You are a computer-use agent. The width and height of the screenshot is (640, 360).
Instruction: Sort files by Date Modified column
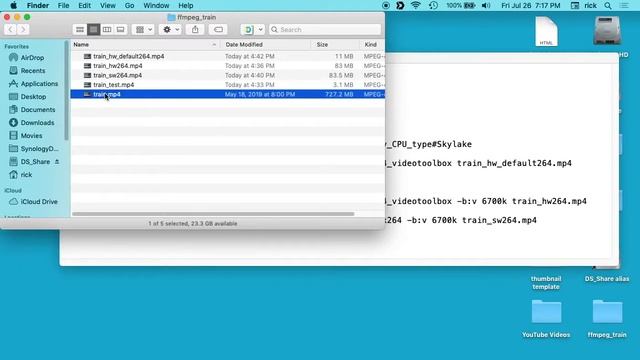tap(266, 44)
